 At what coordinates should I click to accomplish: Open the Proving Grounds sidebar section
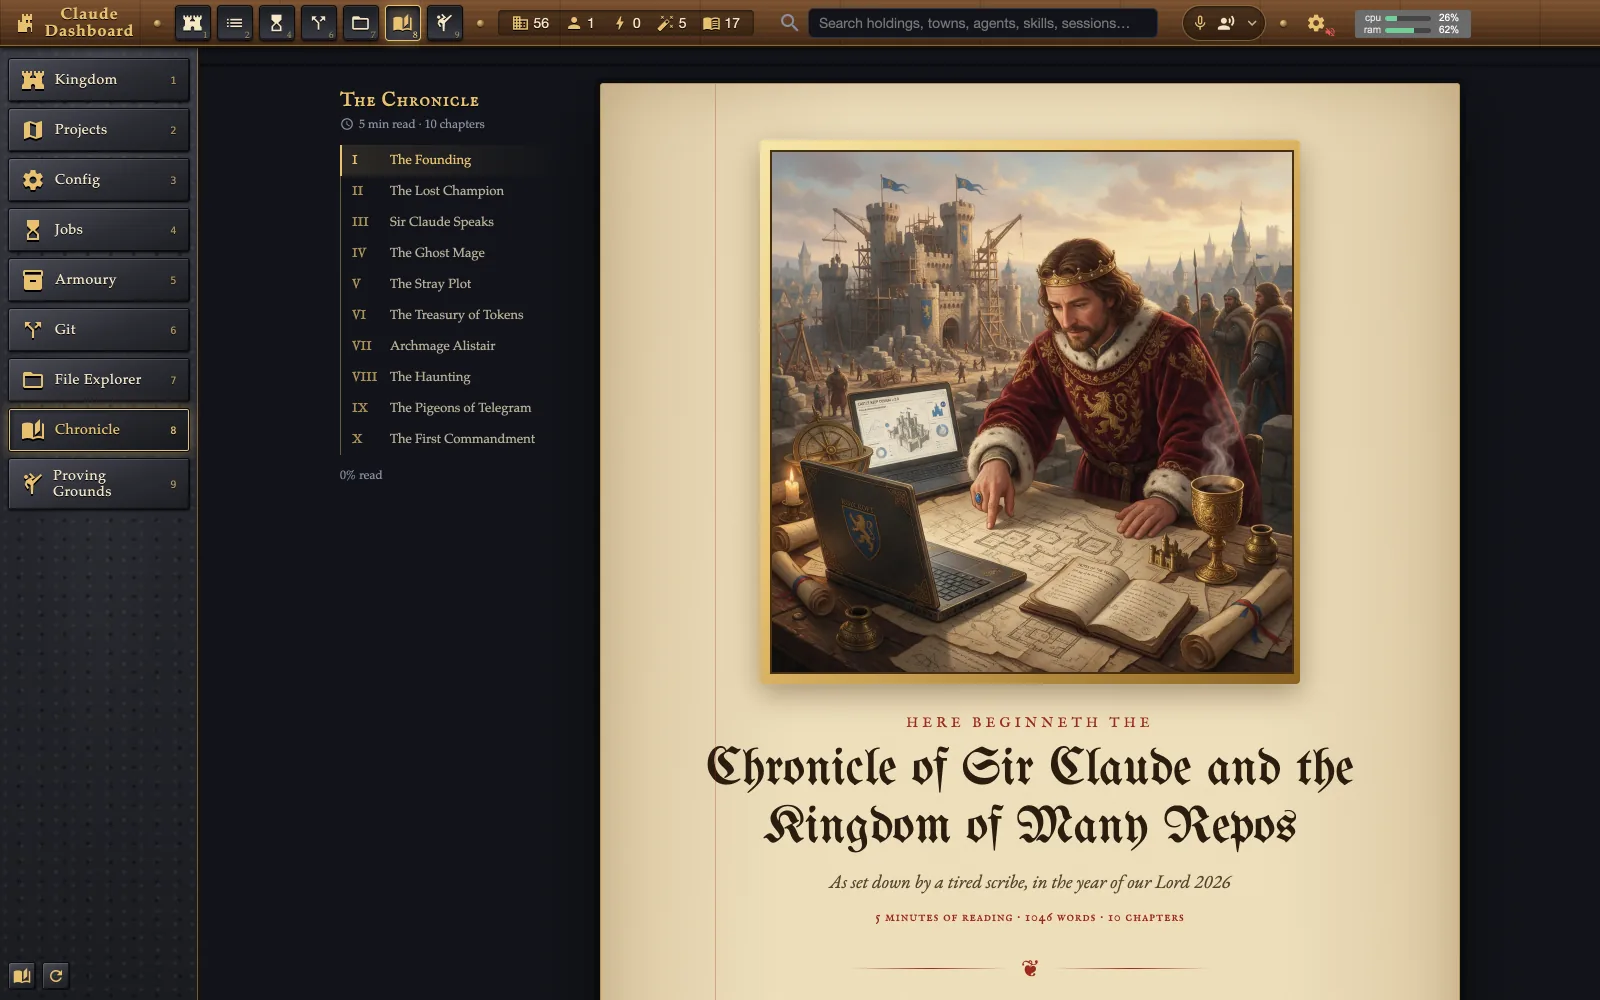pyautogui.click(x=99, y=484)
